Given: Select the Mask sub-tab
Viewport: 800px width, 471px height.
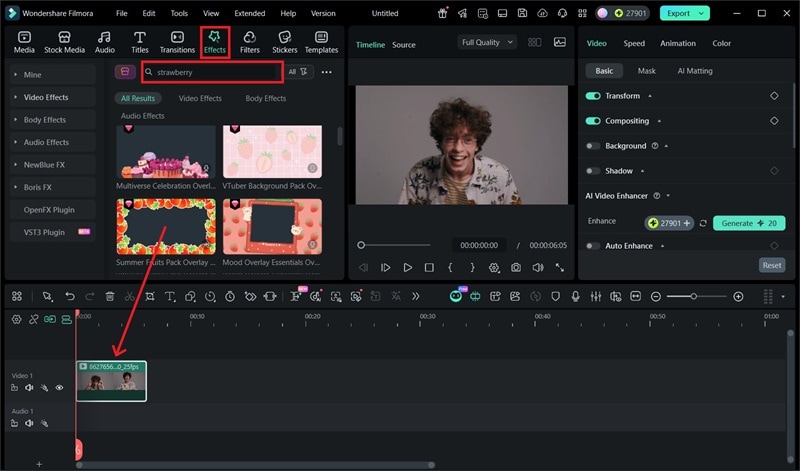Looking at the screenshot, I should (x=646, y=71).
